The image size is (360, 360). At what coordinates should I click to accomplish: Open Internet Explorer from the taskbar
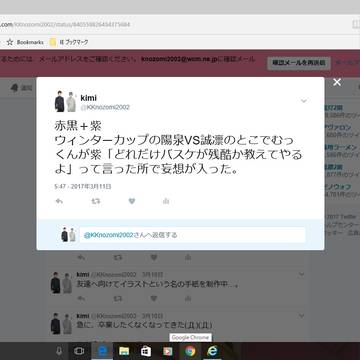pyautogui.click(x=212, y=351)
